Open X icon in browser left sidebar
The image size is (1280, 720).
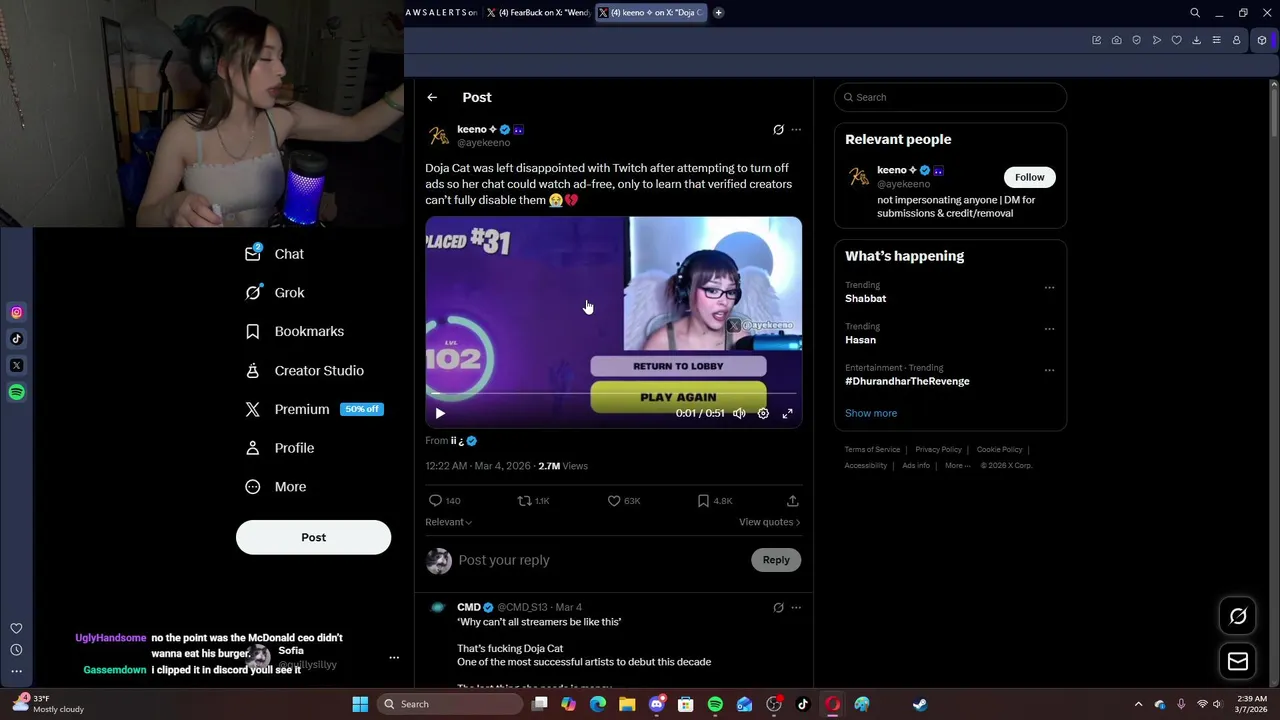16,366
